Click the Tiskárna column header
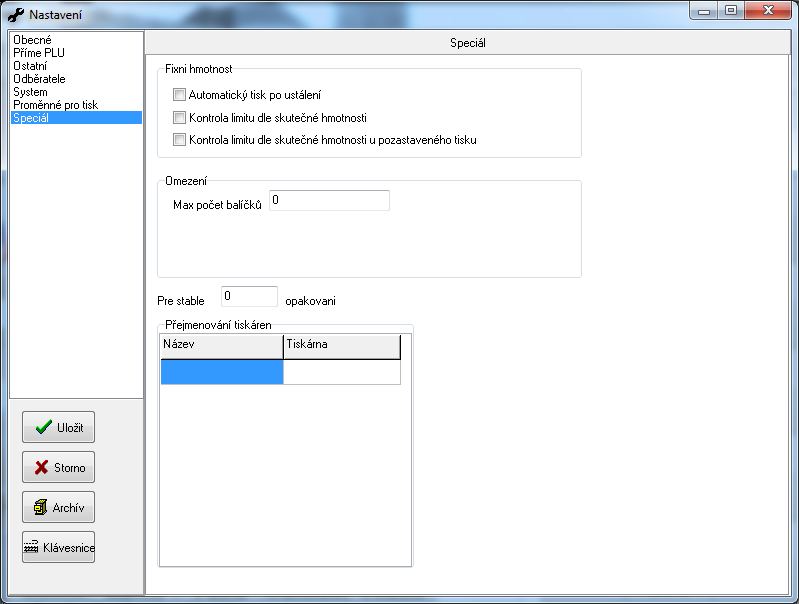 tap(341, 345)
